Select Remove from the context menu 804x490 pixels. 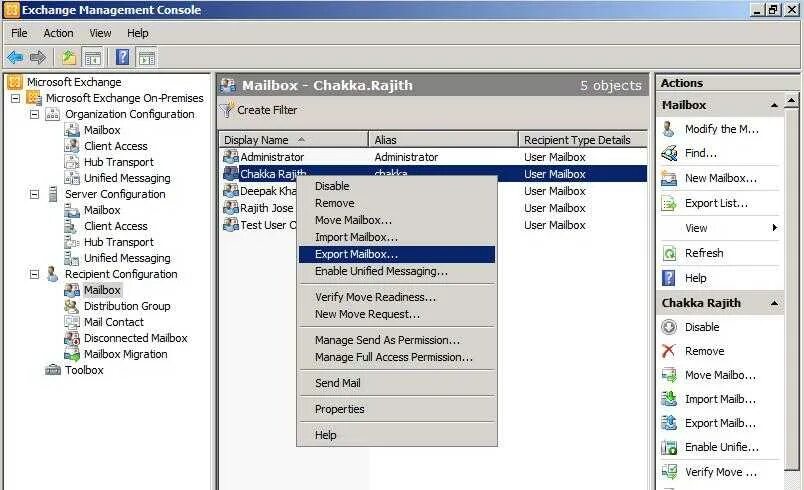coord(397,203)
